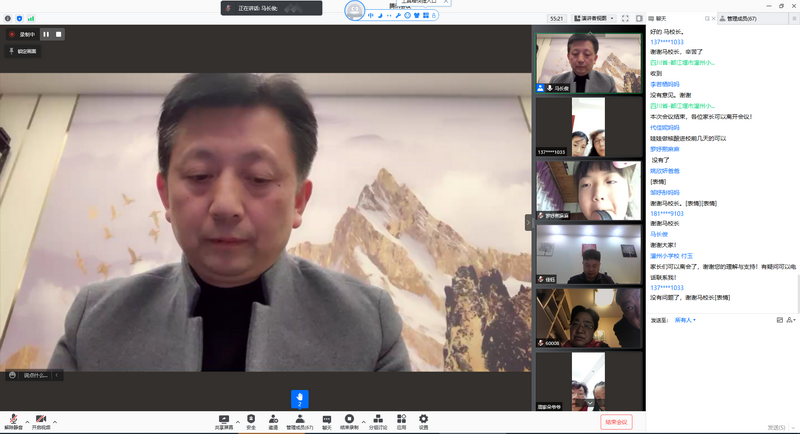Turn on camera with 开启视频
The width and height of the screenshot is (800, 434).
41,419
